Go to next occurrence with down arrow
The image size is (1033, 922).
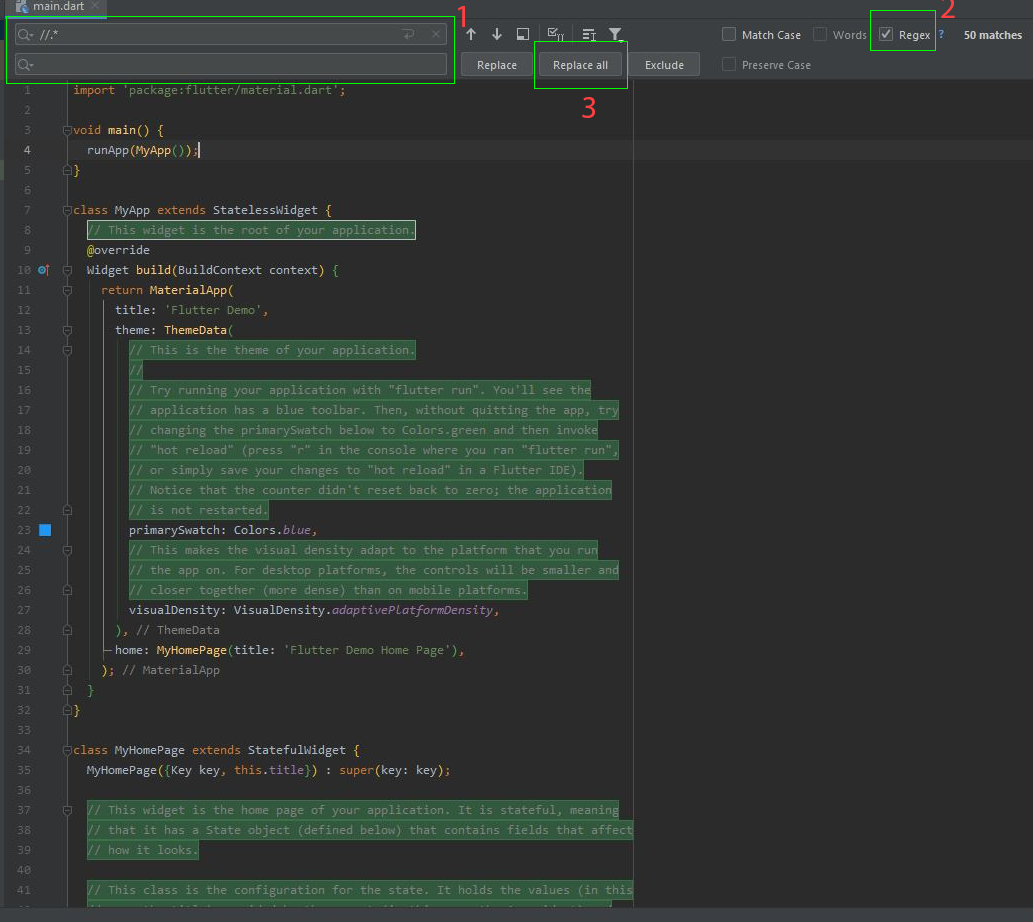click(x=497, y=34)
